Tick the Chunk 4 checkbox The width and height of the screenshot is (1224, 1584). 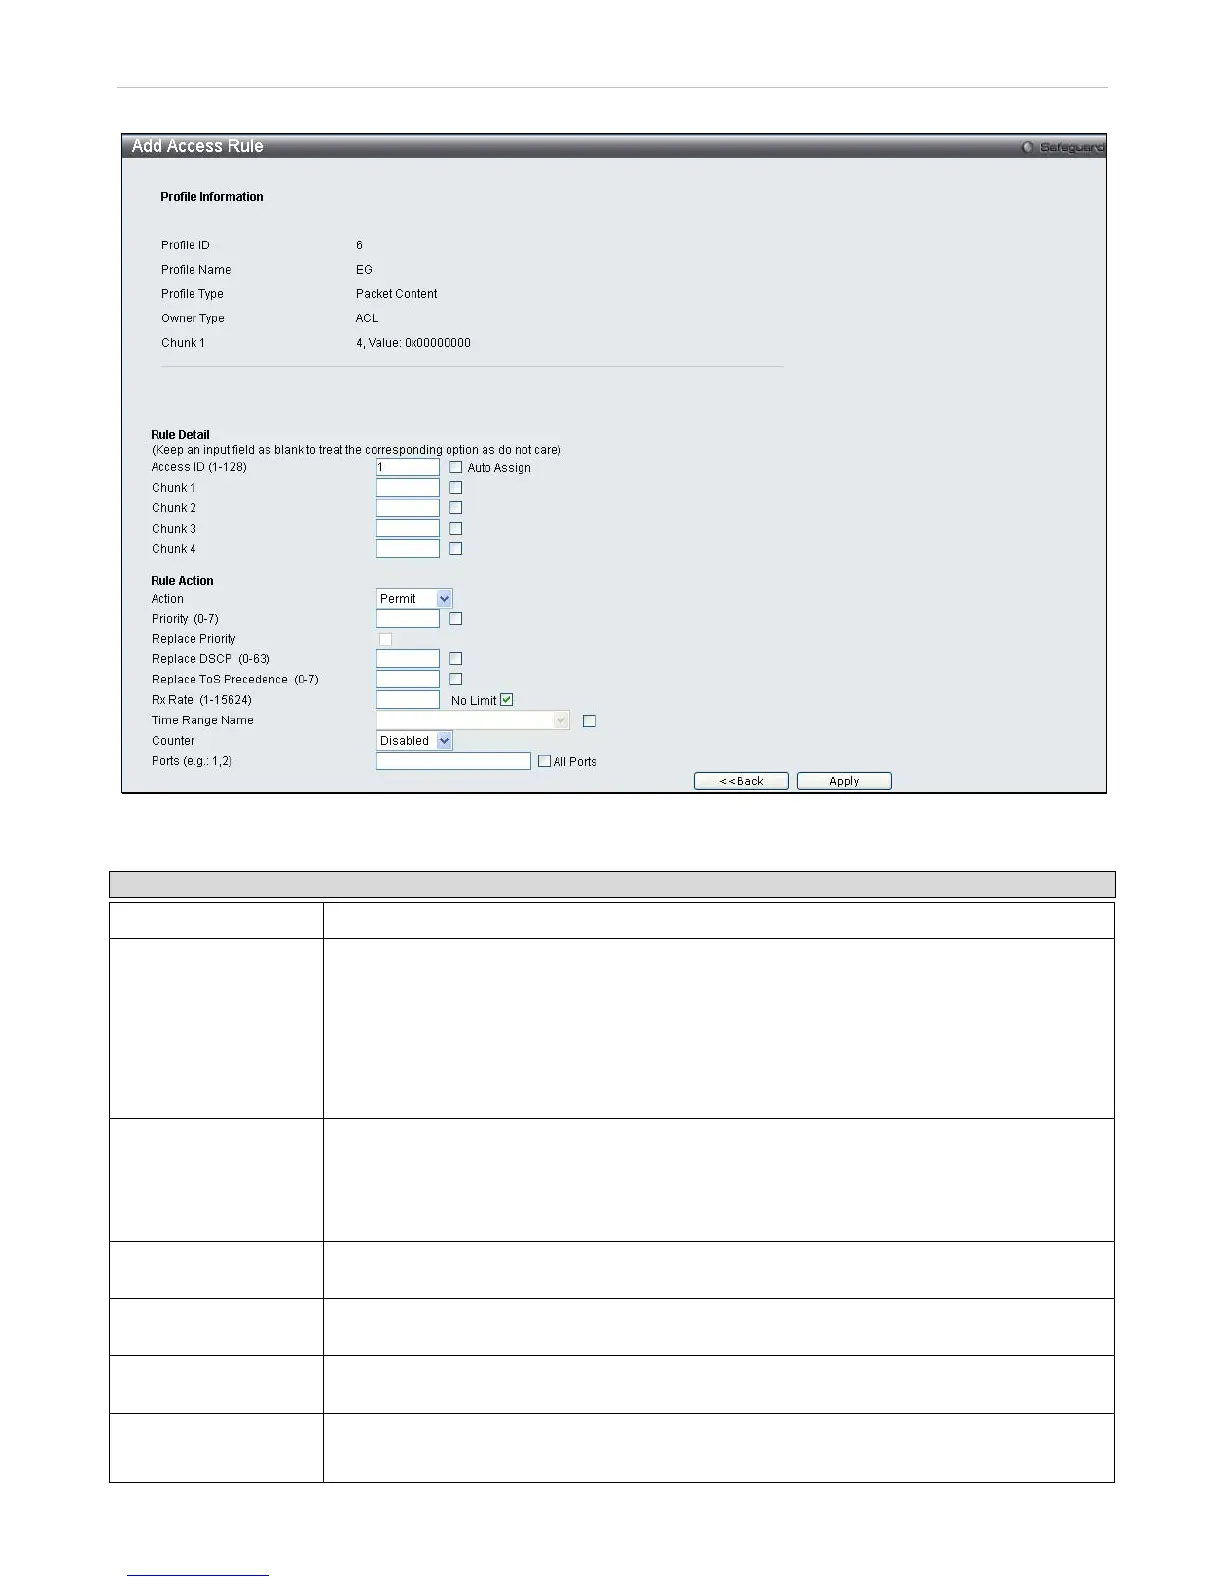[x=455, y=548]
